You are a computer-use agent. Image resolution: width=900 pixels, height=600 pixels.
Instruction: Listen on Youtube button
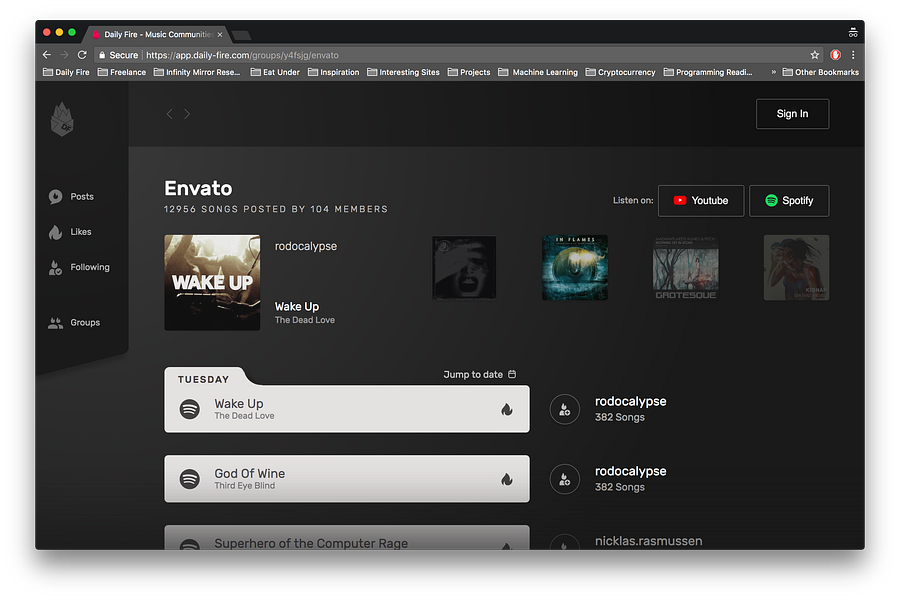tap(701, 200)
